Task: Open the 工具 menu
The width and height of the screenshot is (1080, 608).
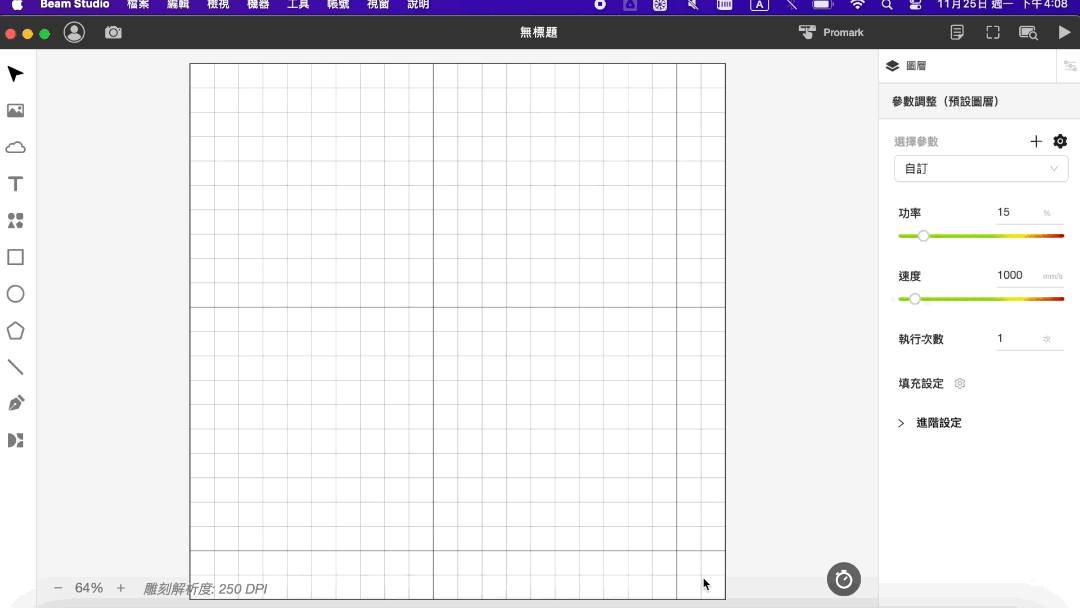Action: tap(298, 4)
